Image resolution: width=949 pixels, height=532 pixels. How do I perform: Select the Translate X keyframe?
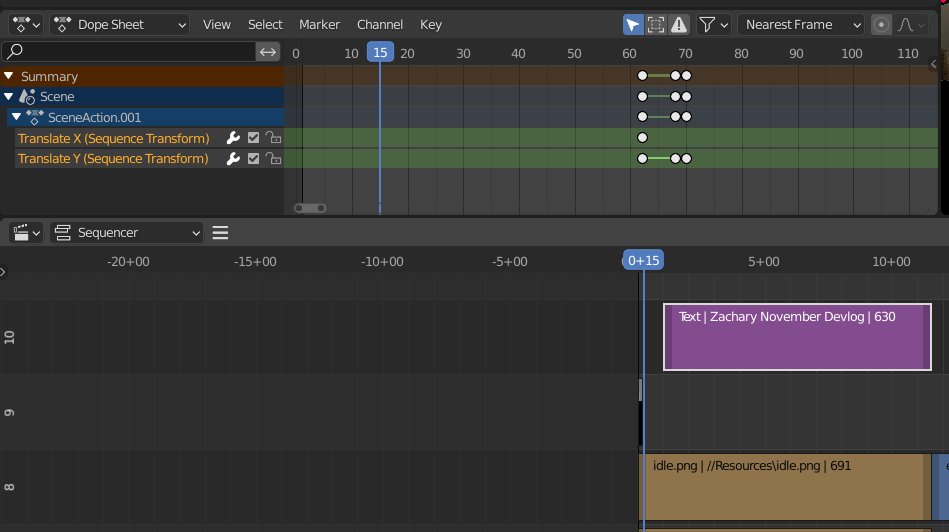[642, 138]
